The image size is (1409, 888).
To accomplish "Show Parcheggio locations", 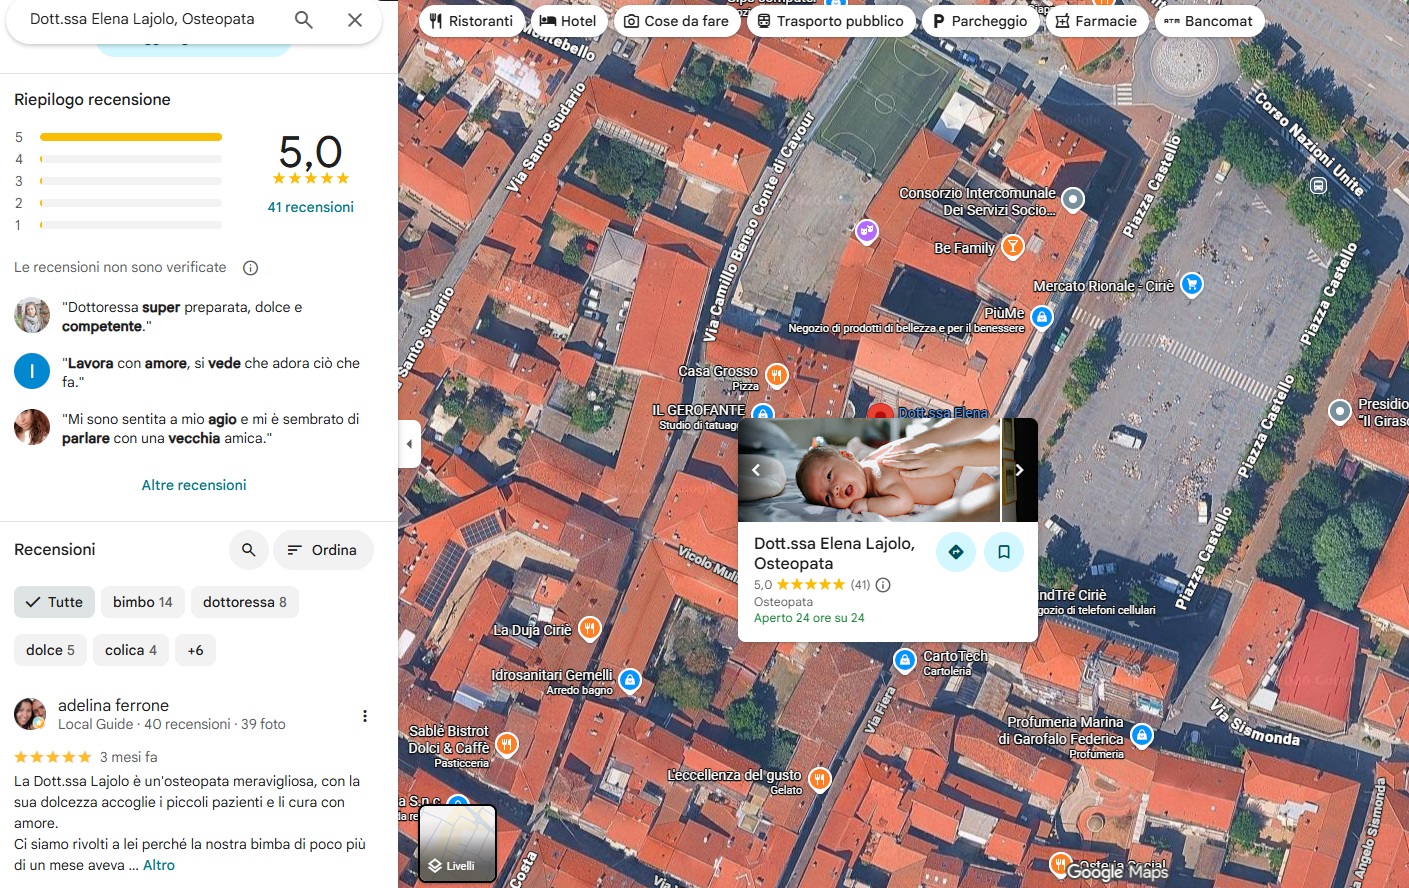I will point(980,21).
